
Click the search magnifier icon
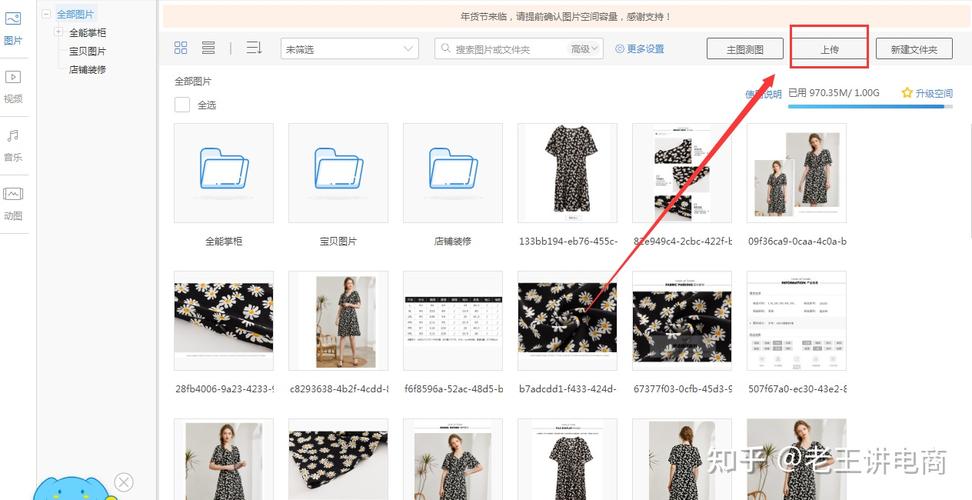click(445, 48)
